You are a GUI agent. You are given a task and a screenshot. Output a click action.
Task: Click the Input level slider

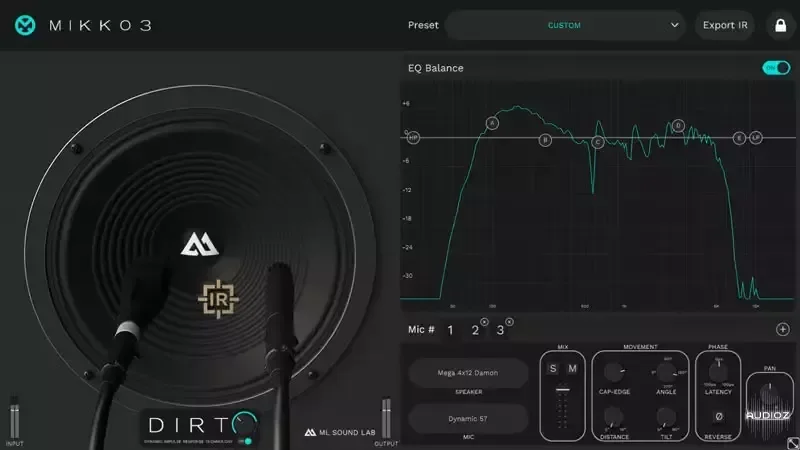(x=14, y=418)
